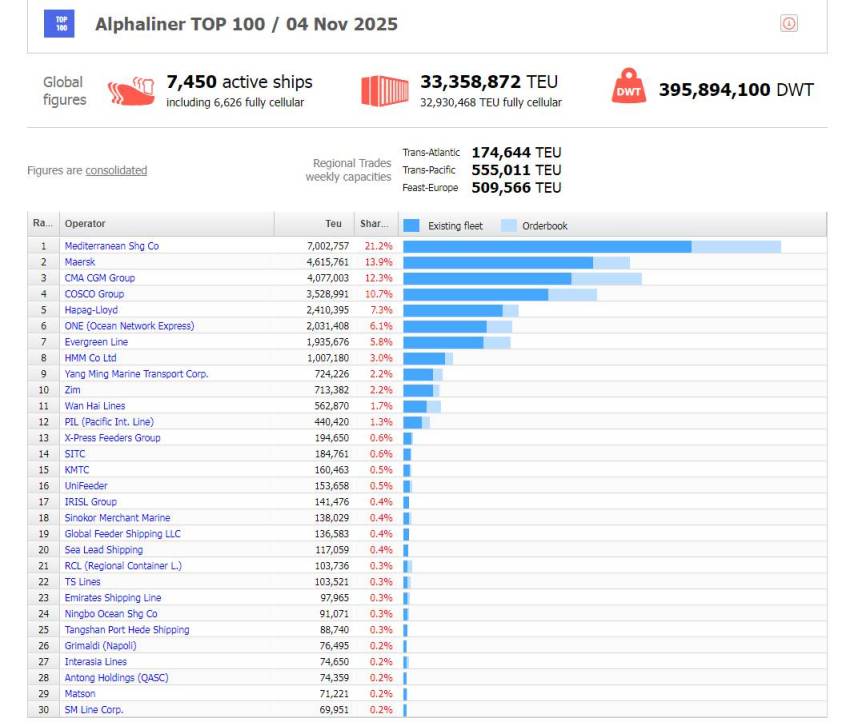The width and height of the screenshot is (854, 726).
Task: Open Mediterranean Shg Co operator link
Action: pos(111,246)
